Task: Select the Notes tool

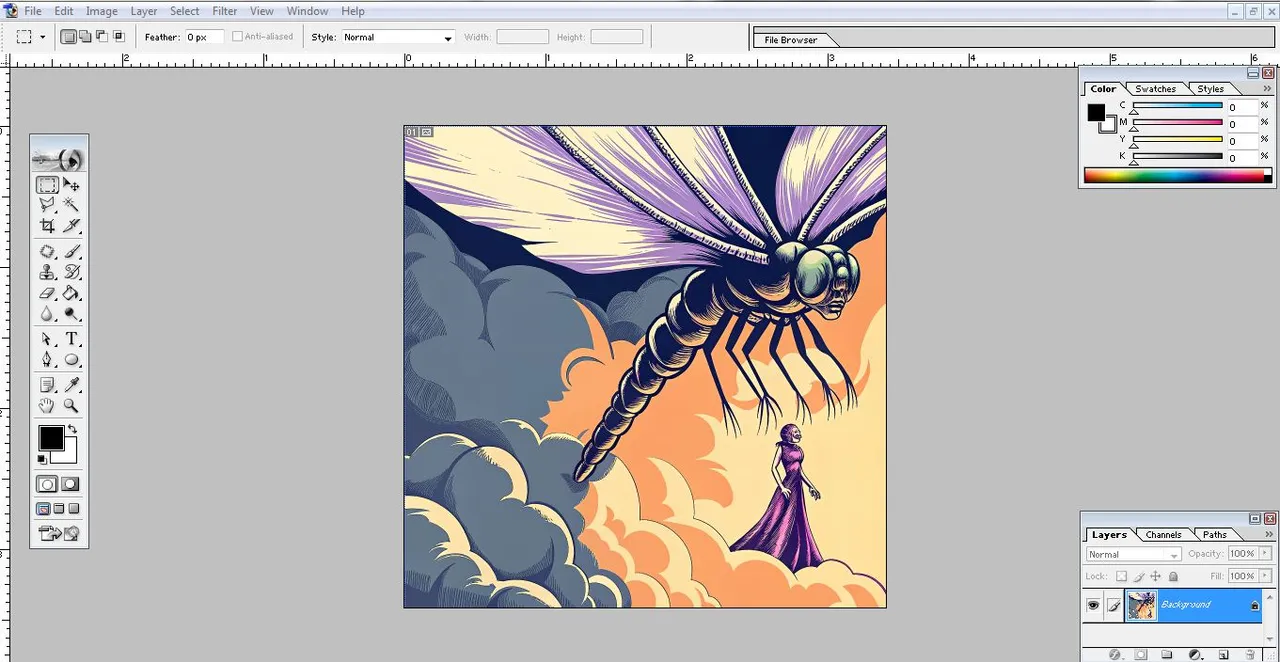Action: pos(47,385)
